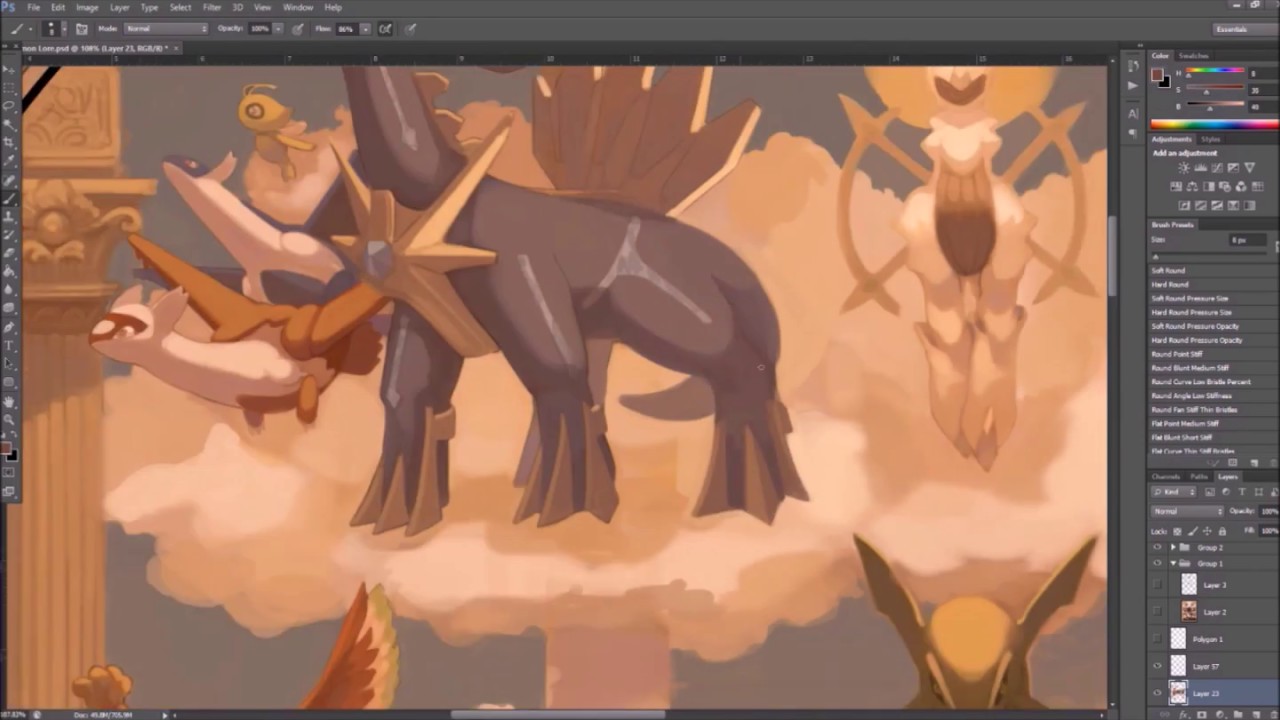The height and width of the screenshot is (720, 1280).
Task: Add a Levels adjustment
Action: click(1201, 168)
